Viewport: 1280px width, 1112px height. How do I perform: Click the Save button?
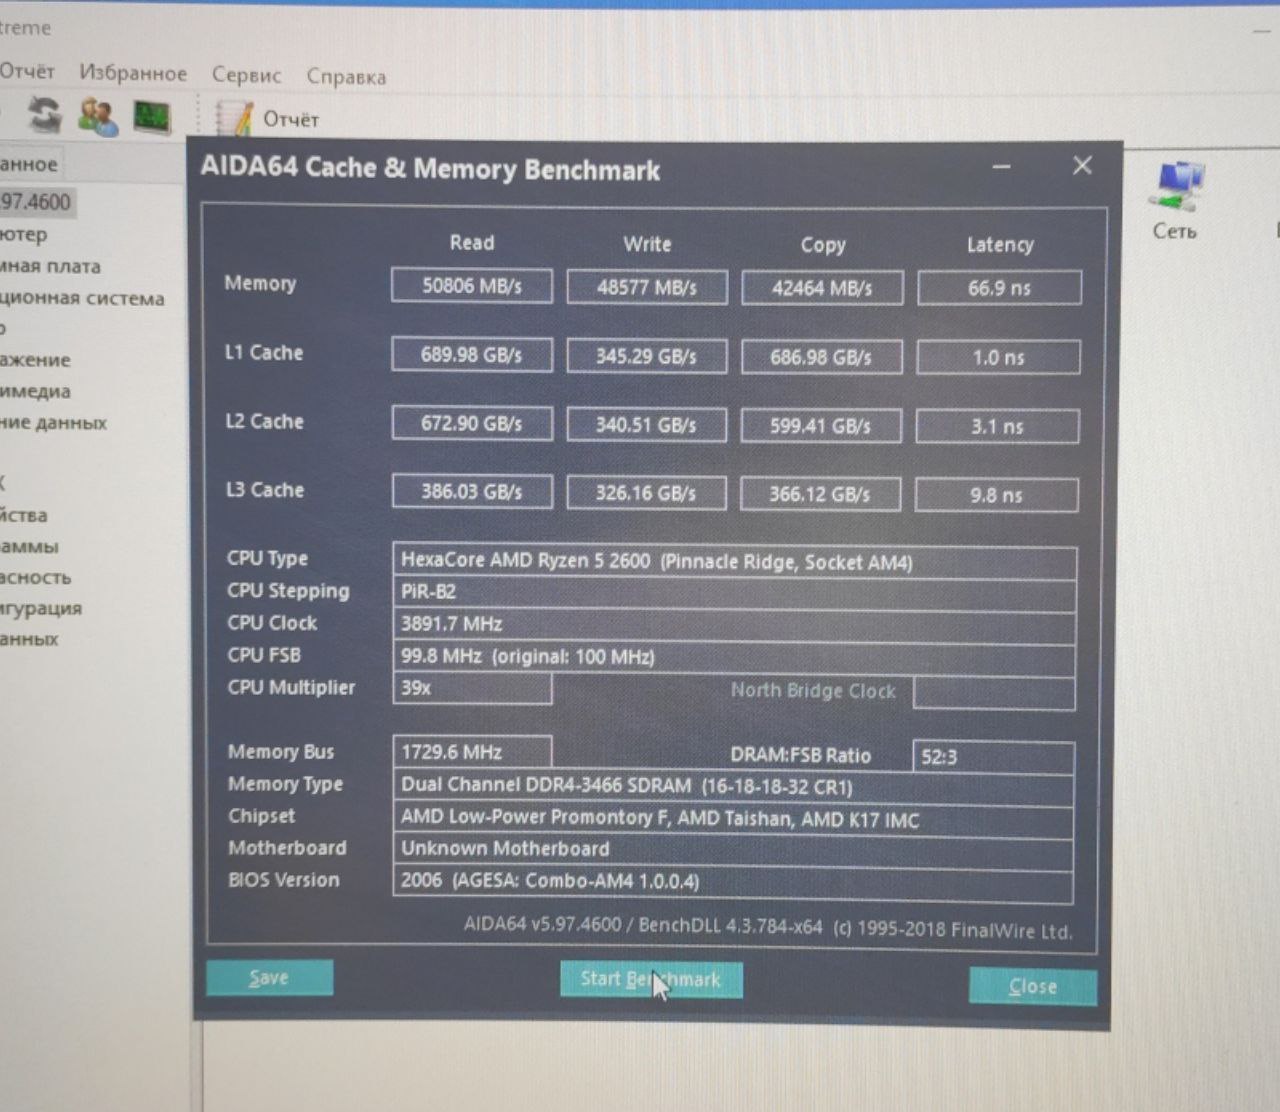pyautogui.click(x=269, y=978)
